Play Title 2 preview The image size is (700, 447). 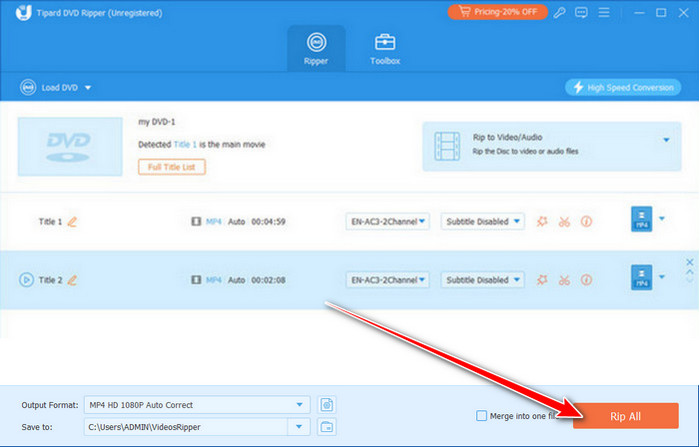(x=26, y=279)
